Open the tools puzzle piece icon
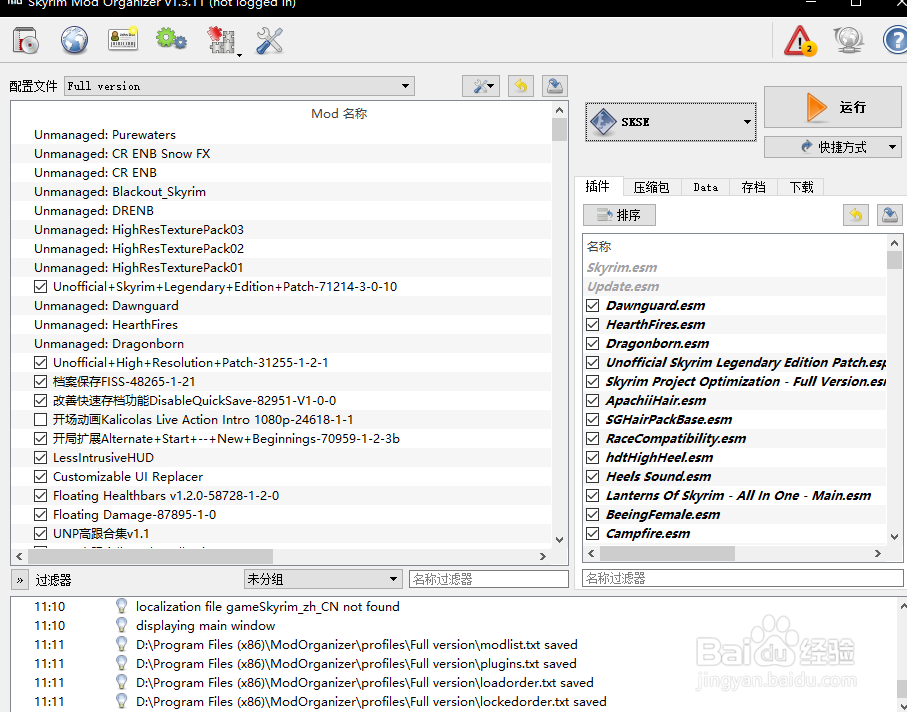 pos(221,40)
